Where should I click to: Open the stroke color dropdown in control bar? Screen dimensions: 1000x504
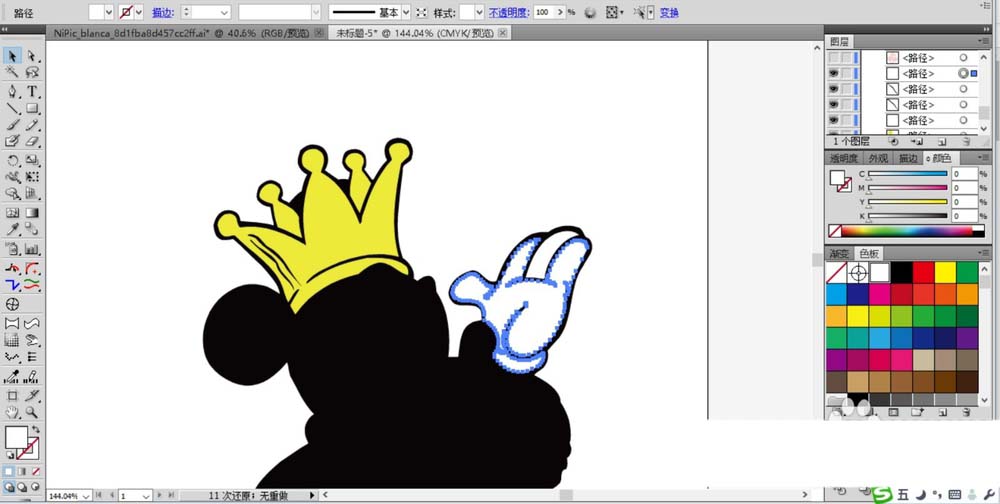coord(138,12)
